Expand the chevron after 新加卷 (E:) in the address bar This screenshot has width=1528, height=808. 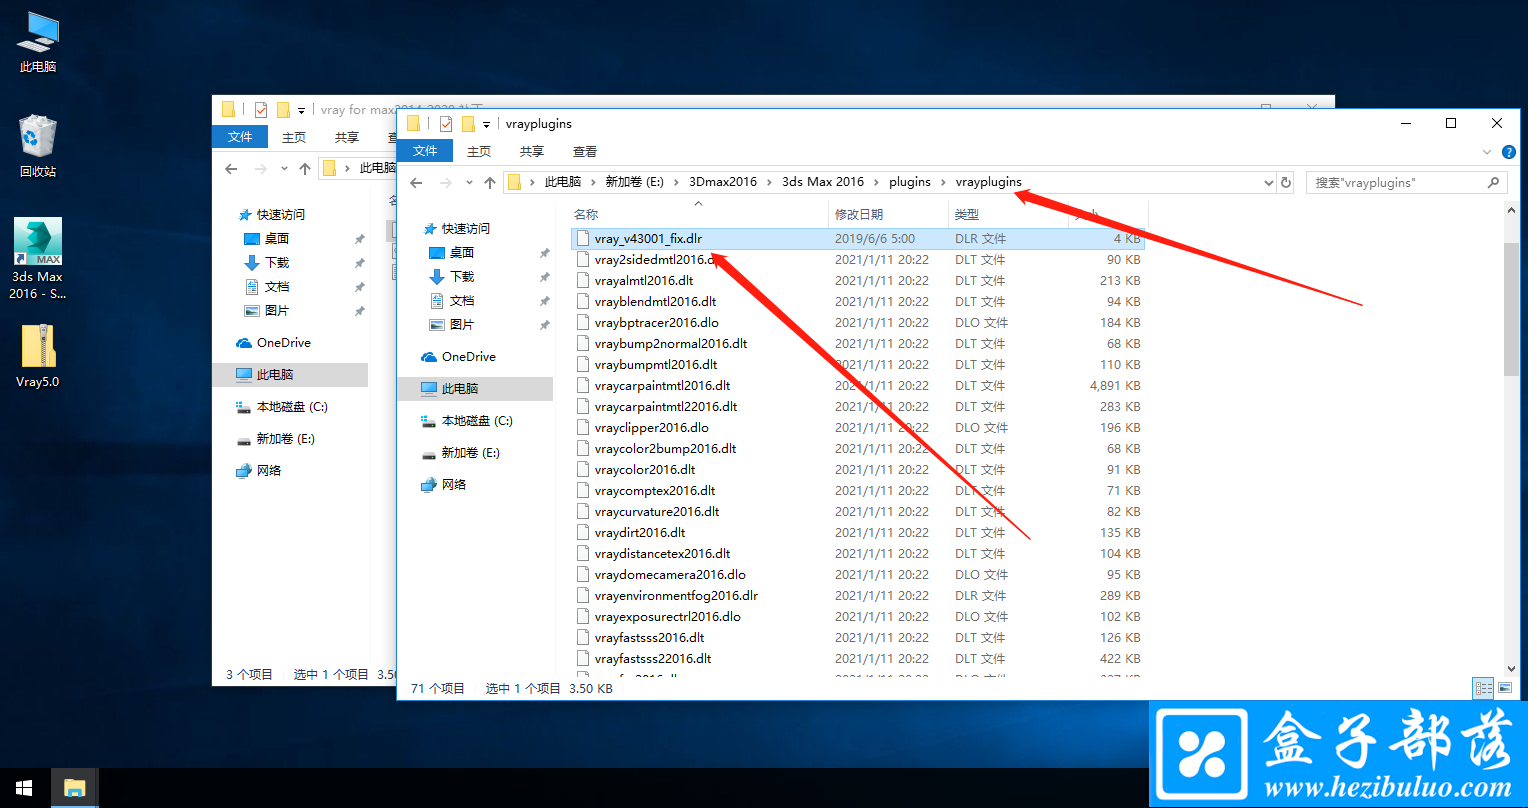(x=676, y=182)
